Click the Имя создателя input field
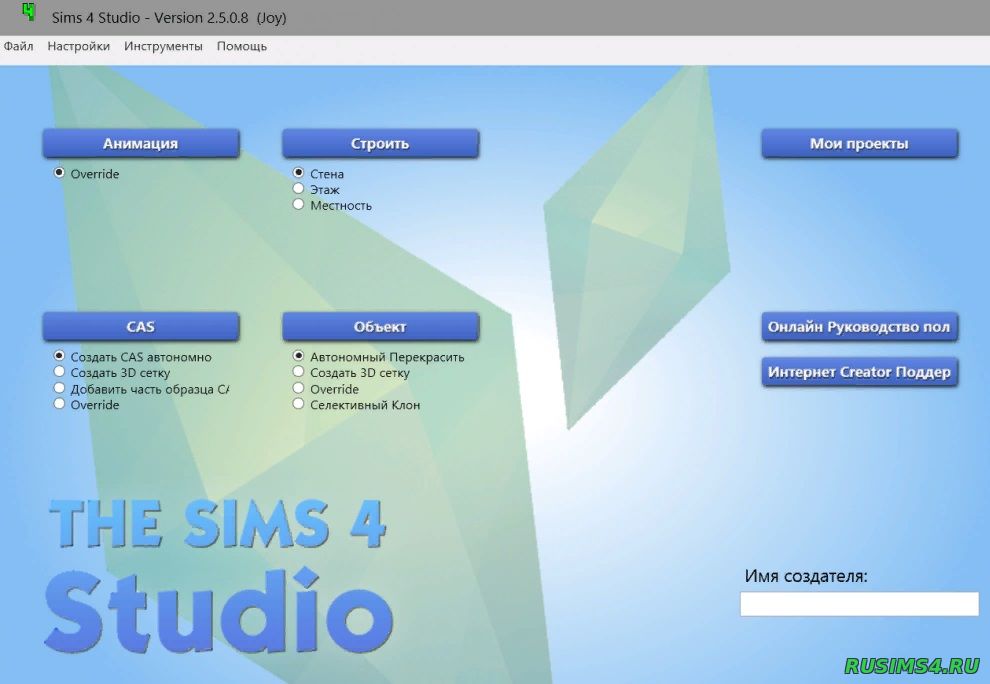The width and height of the screenshot is (990, 684). point(858,604)
